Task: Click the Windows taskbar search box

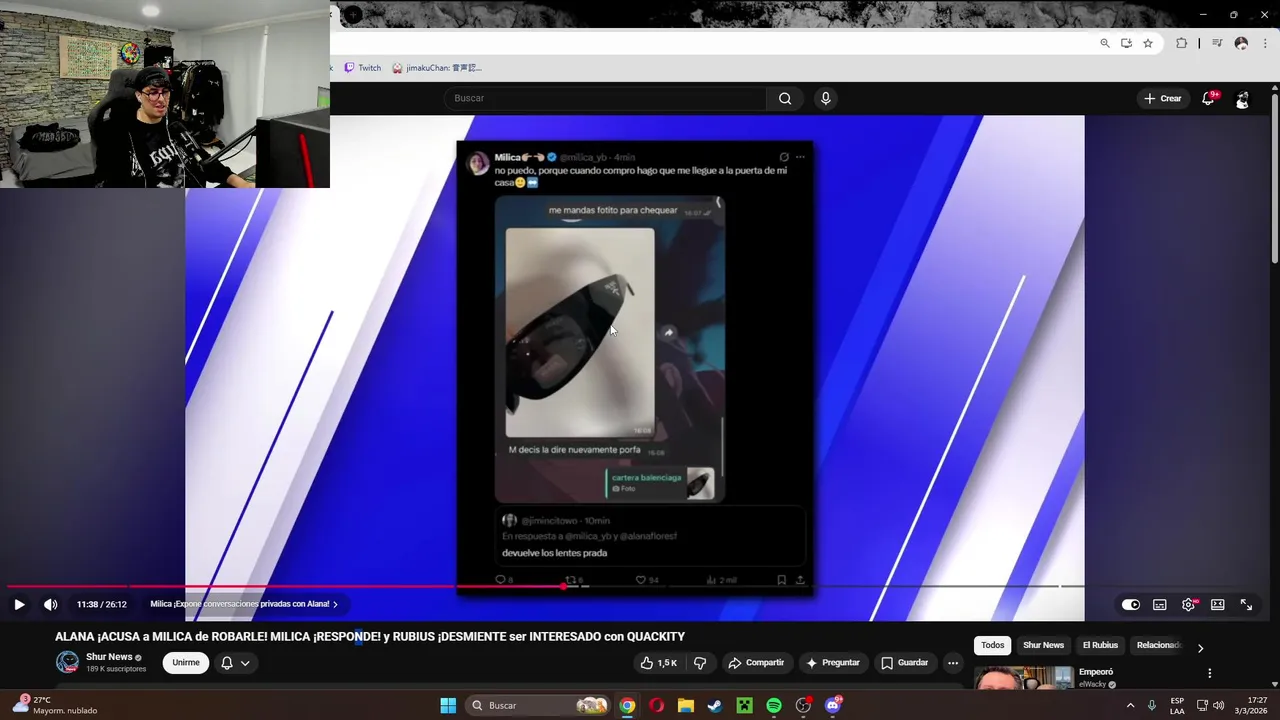Action: pyautogui.click(x=539, y=706)
